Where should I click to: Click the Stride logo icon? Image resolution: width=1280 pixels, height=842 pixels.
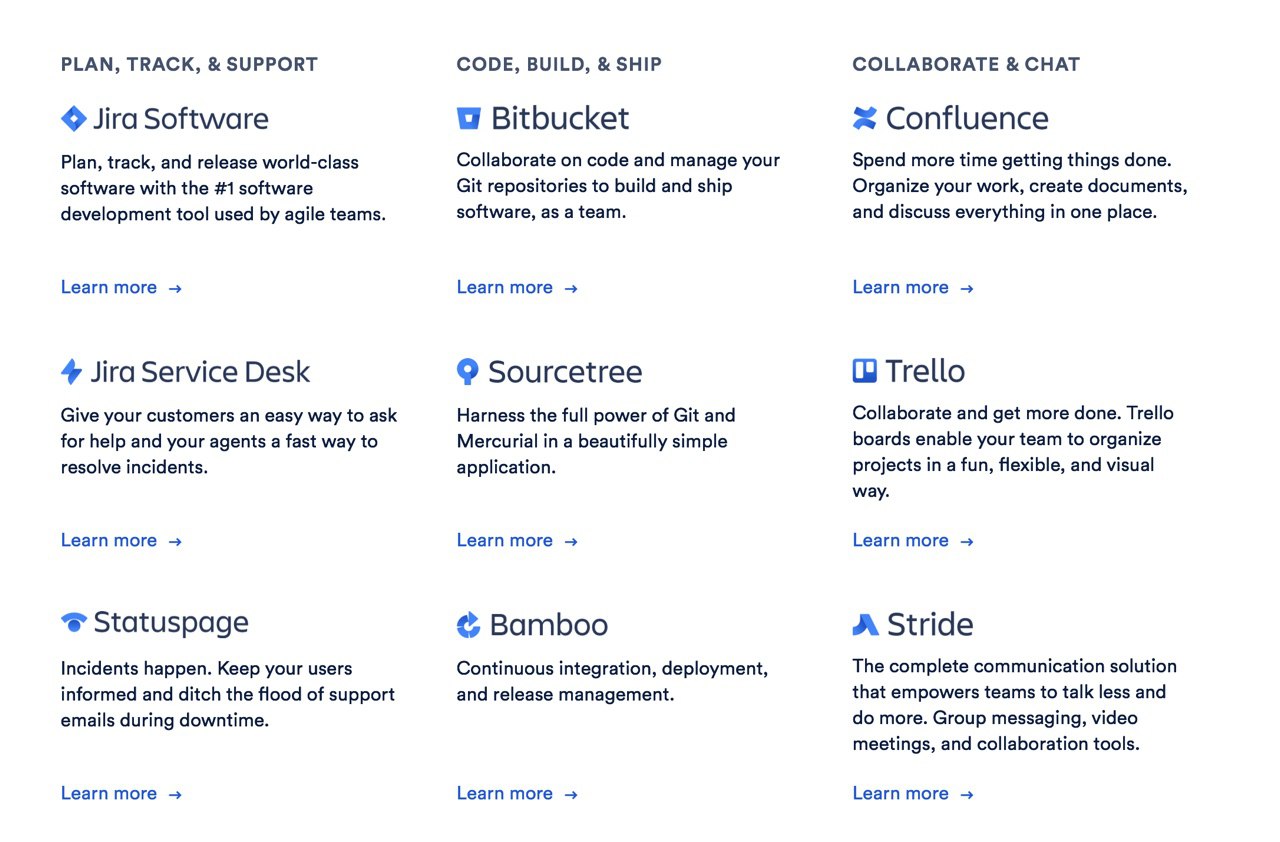pyautogui.click(x=866, y=624)
